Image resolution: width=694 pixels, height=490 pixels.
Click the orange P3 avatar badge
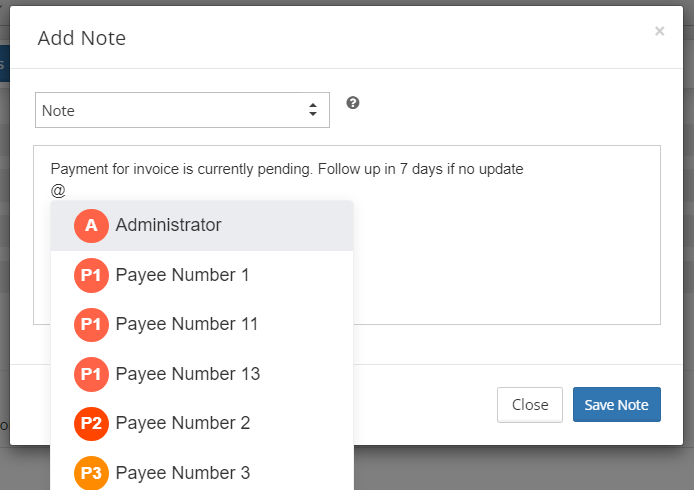91,473
